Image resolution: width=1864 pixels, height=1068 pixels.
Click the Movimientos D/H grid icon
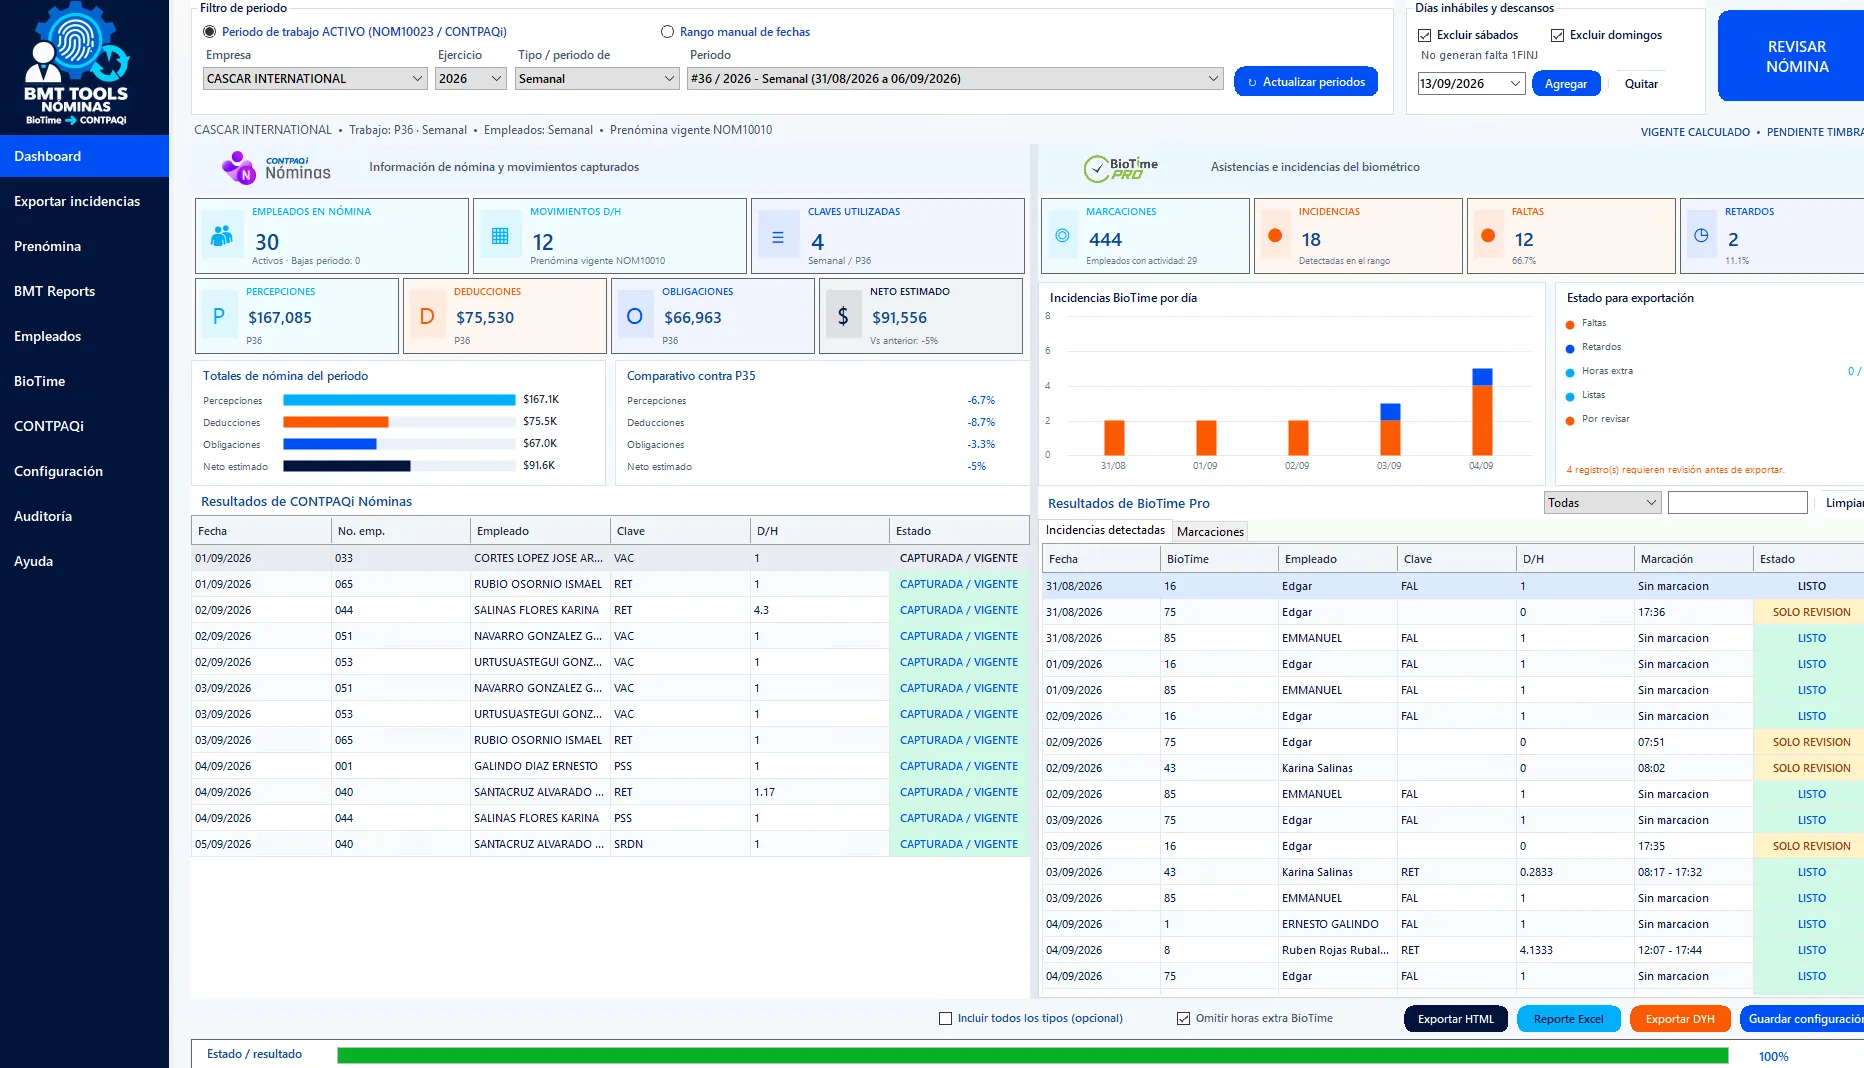(x=500, y=236)
